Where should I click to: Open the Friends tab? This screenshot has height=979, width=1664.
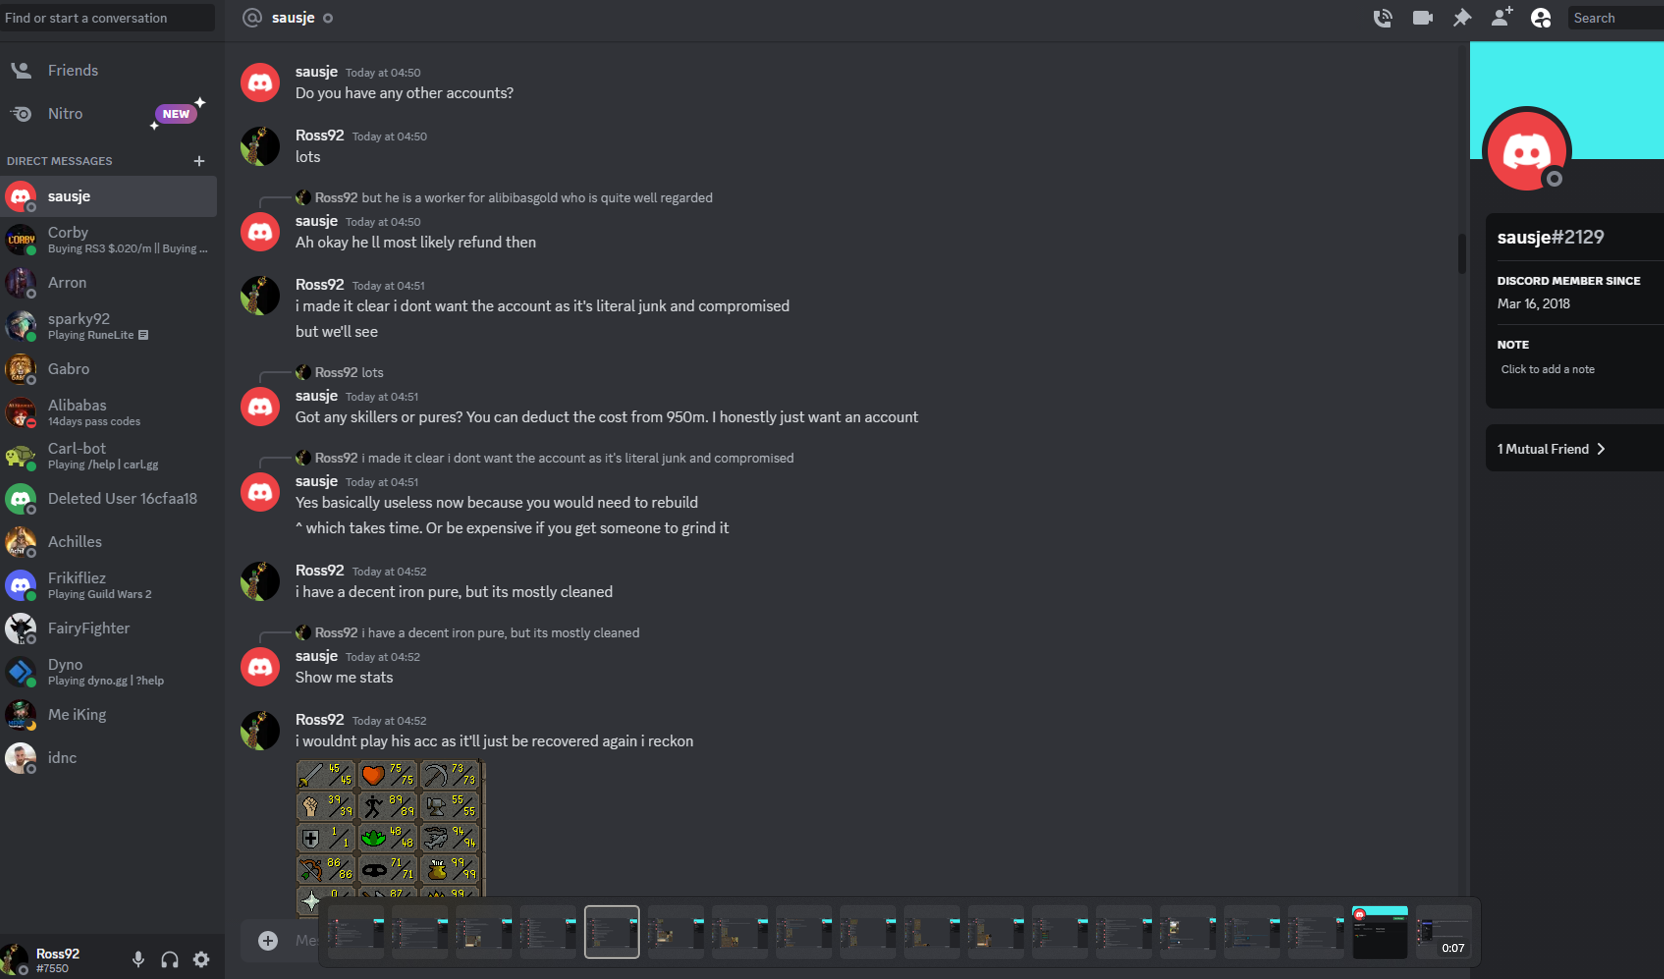coord(108,71)
